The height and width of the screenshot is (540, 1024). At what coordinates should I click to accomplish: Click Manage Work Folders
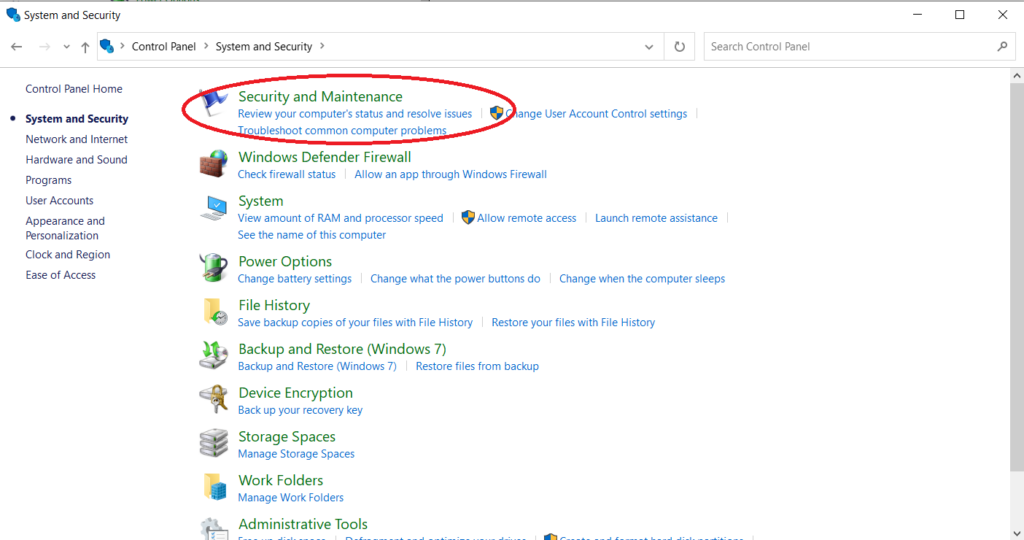[x=291, y=498]
